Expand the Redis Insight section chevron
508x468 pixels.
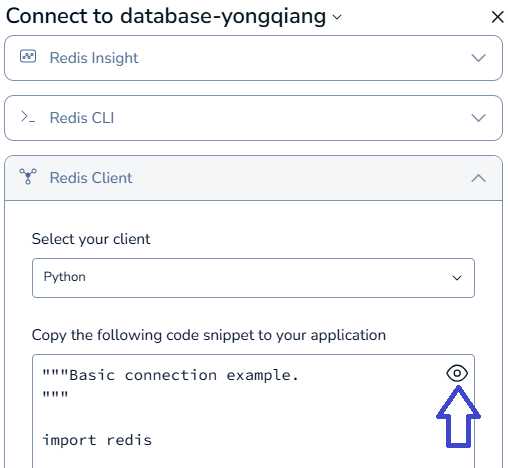point(478,58)
